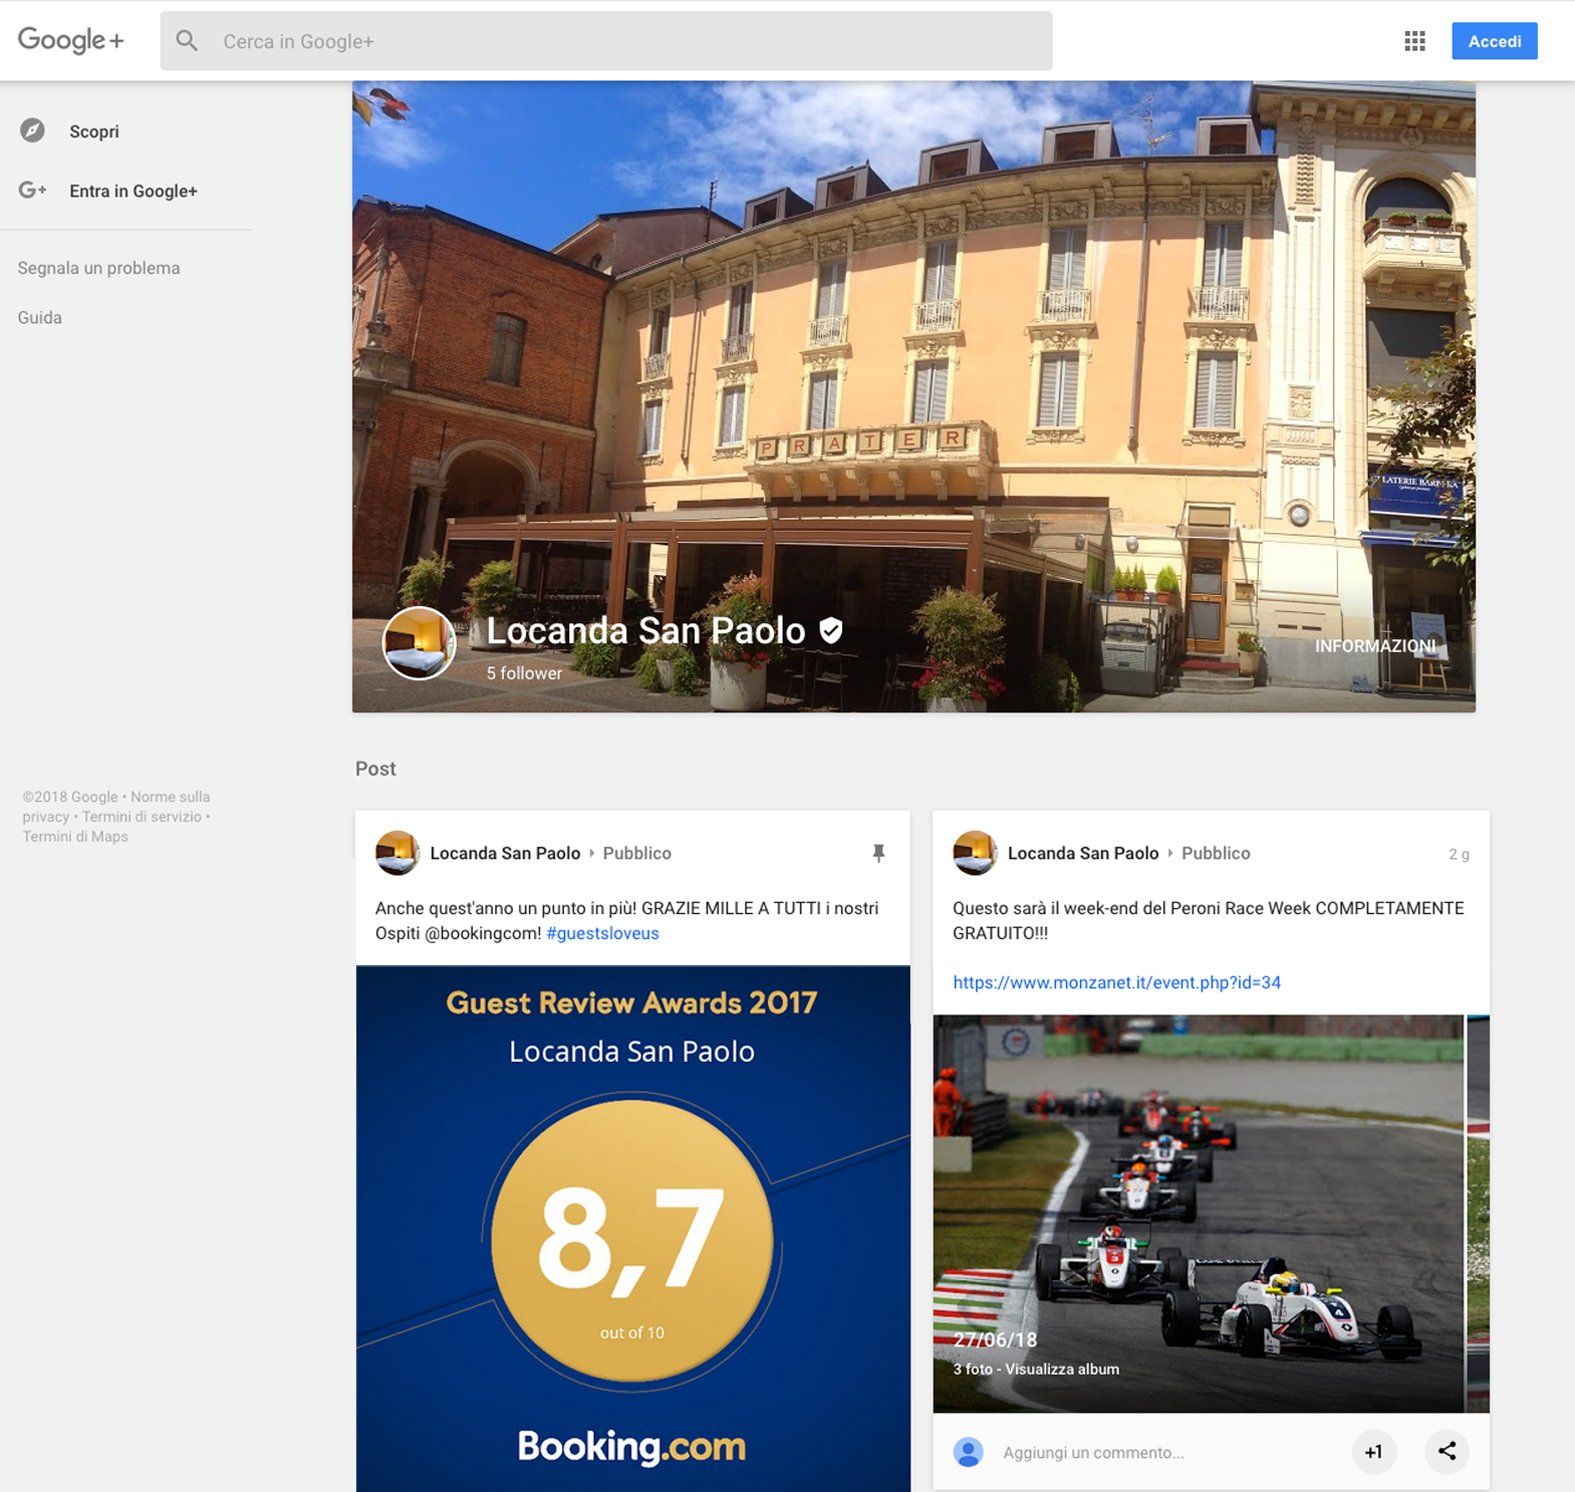This screenshot has height=1492, width=1575.
Task: Click Aggiungi un commento field
Action: [1094, 1452]
